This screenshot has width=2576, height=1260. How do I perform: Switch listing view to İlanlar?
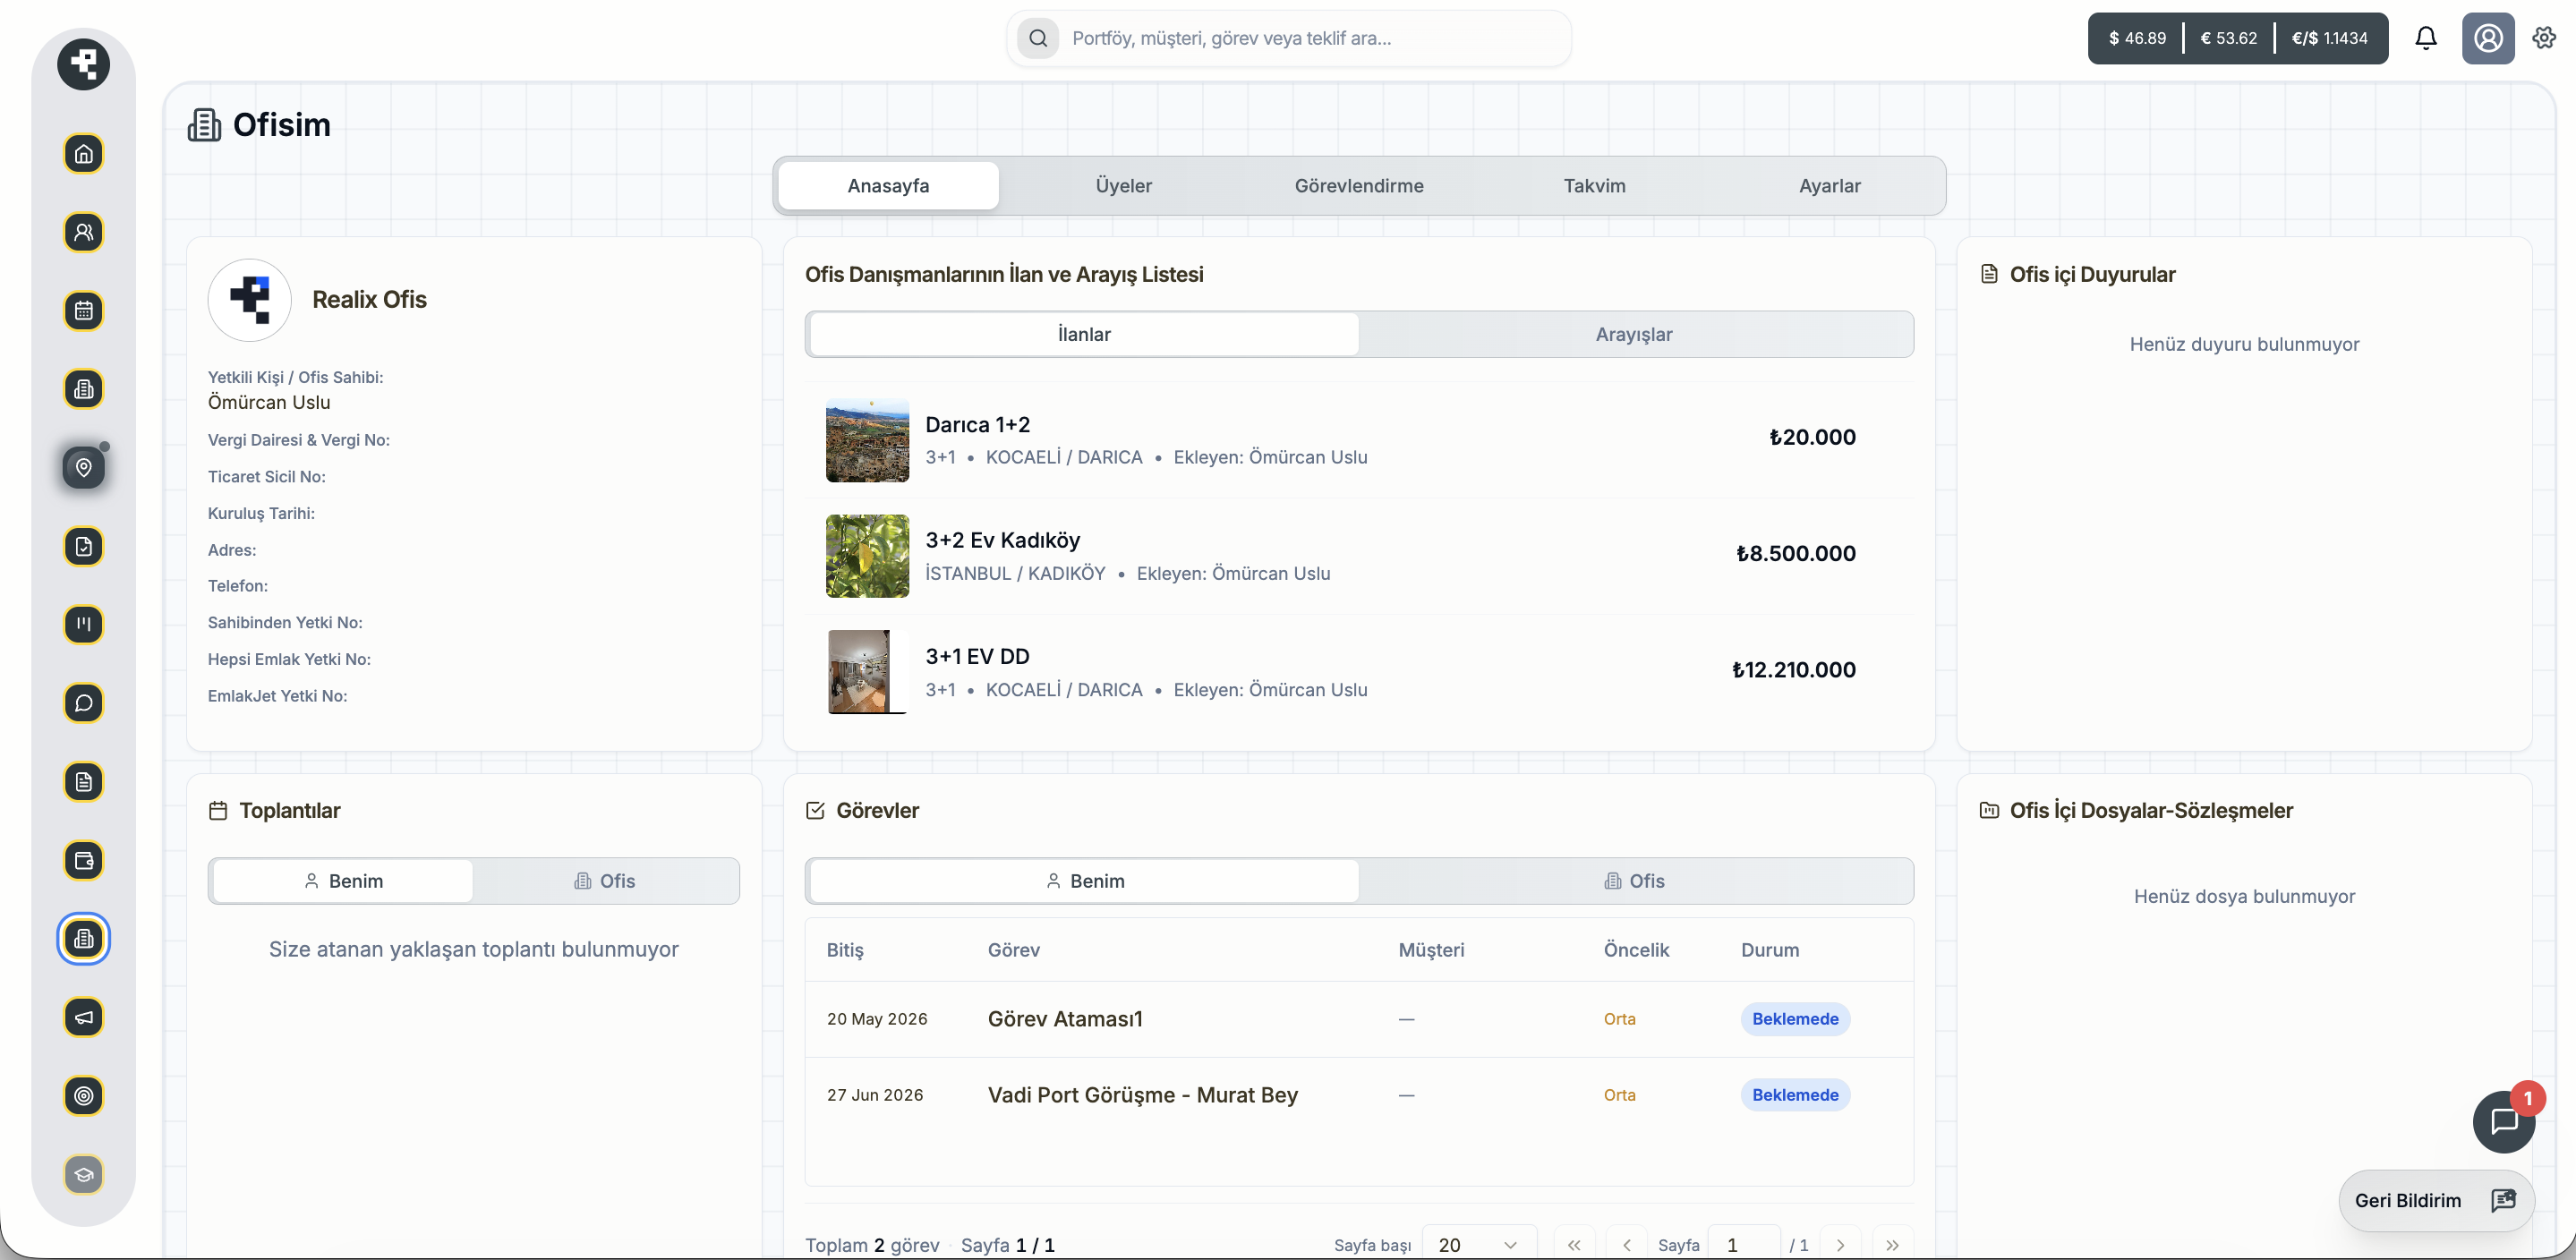pyautogui.click(x=1084, y=334)
